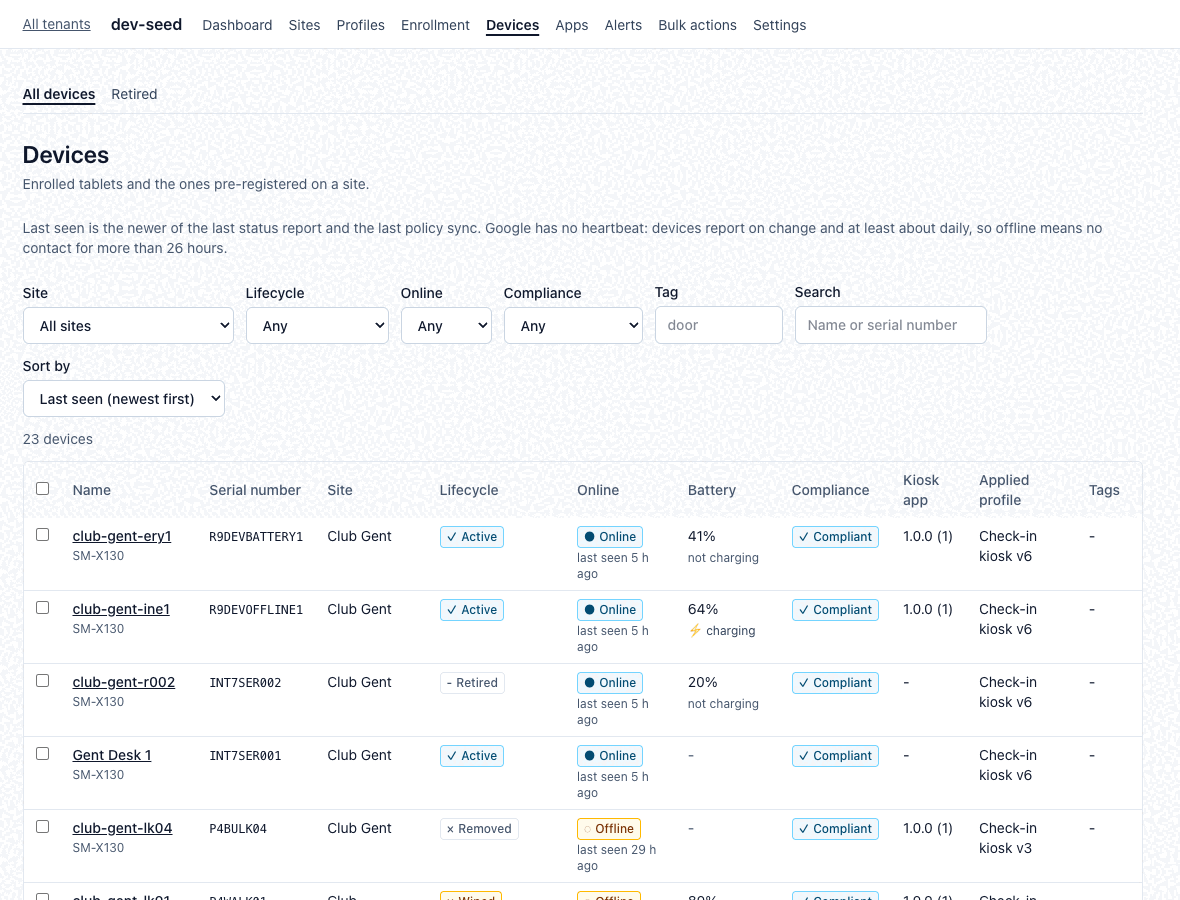The height and width of the screenshot is (900, 1180).
Task: Click the Compliant badge for club-gent-ery1
Action: coord(835,537)
